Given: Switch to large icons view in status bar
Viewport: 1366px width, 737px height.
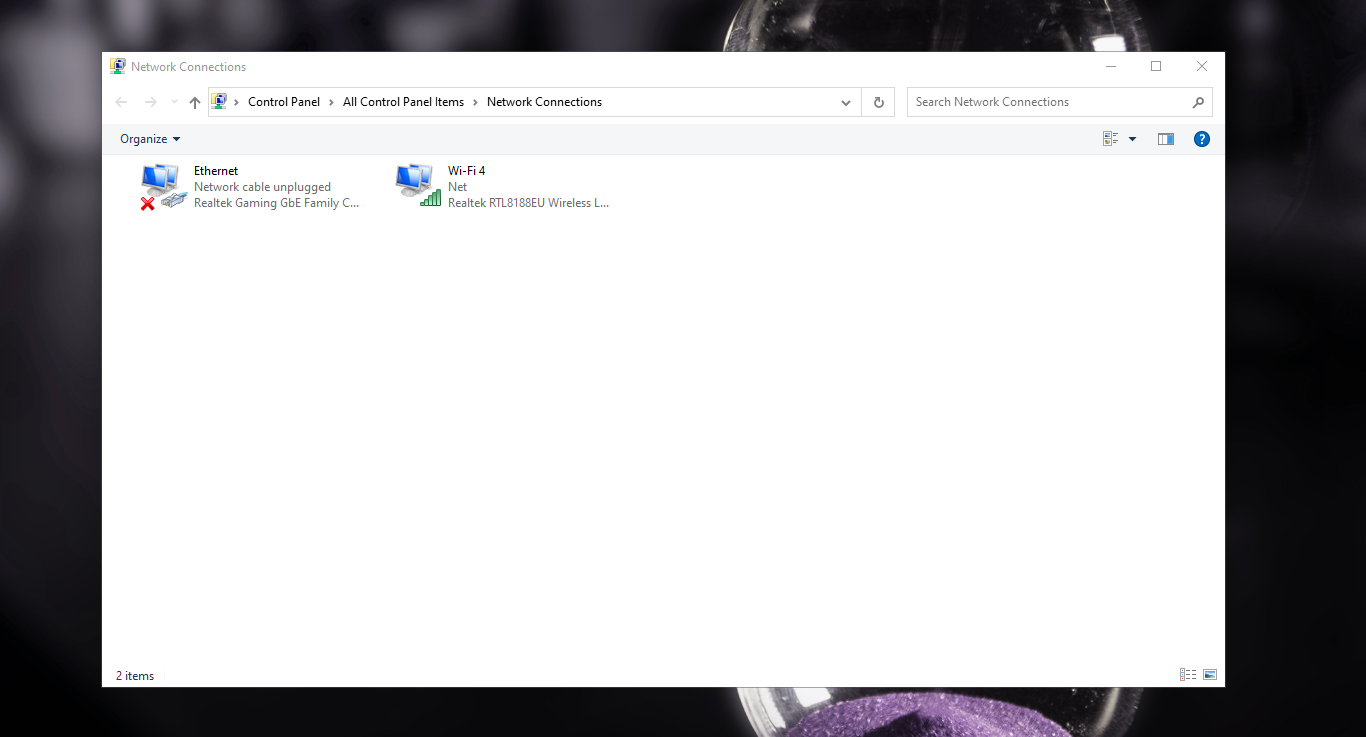Looking at the screenshot, I should click(1210, 675).
